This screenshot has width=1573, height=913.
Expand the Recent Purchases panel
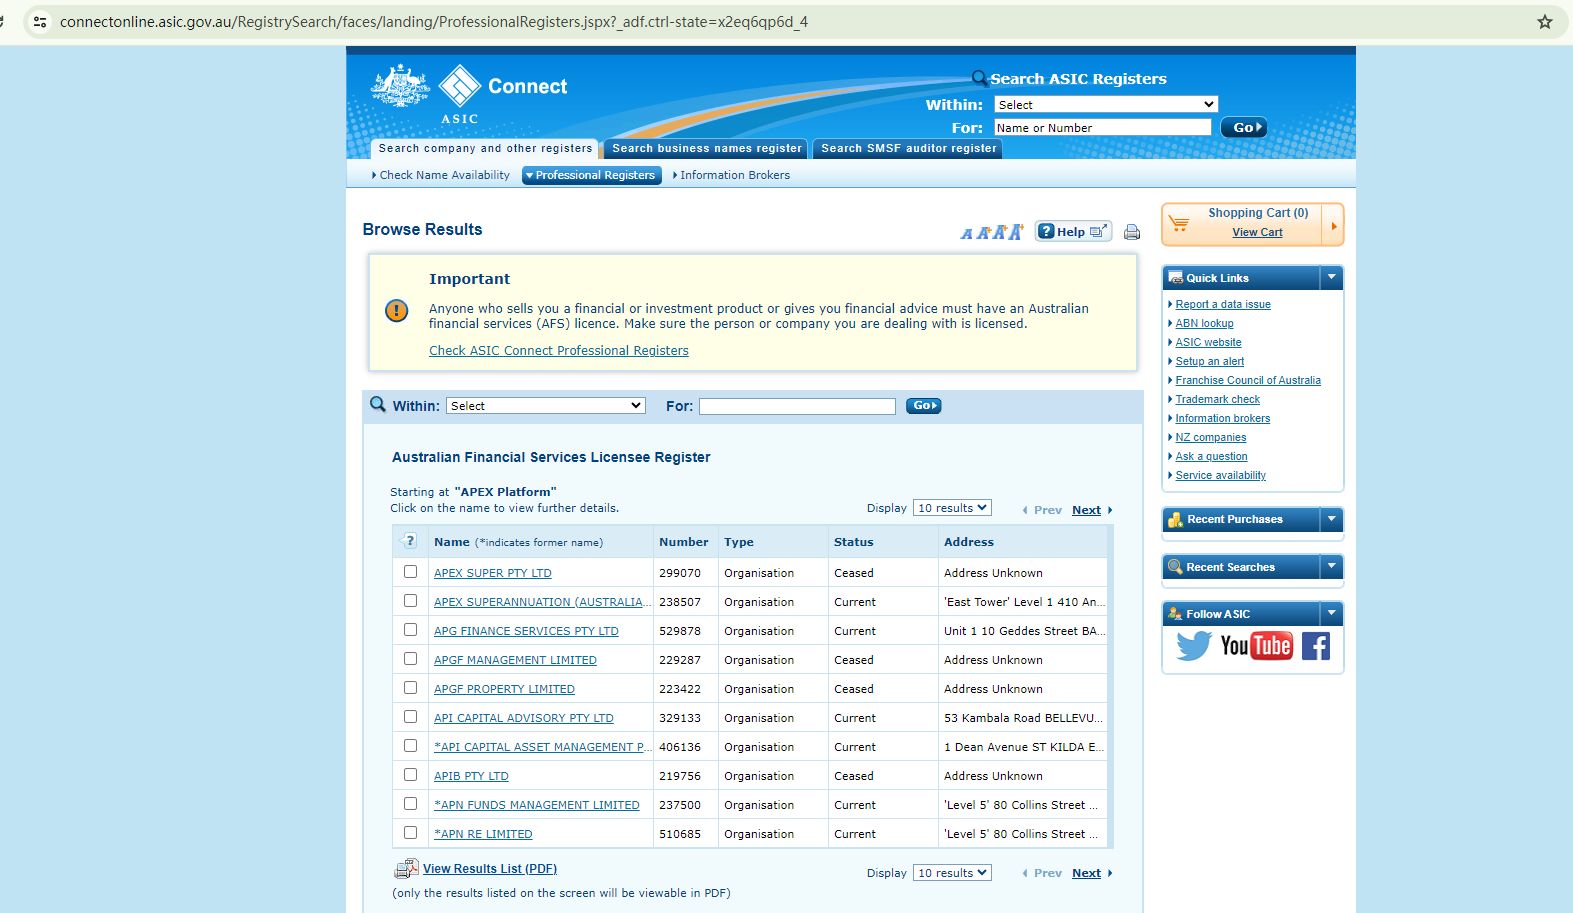pos(1331,519)
